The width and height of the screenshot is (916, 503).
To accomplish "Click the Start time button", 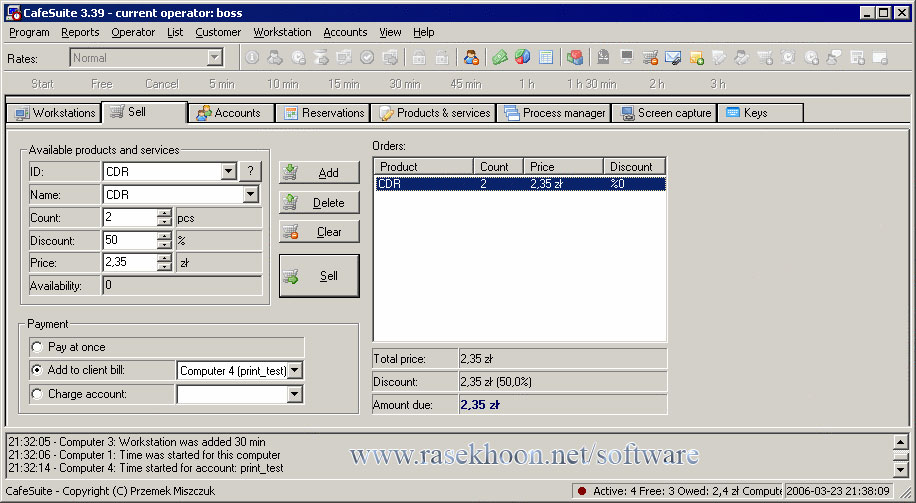I will (43, 84).
